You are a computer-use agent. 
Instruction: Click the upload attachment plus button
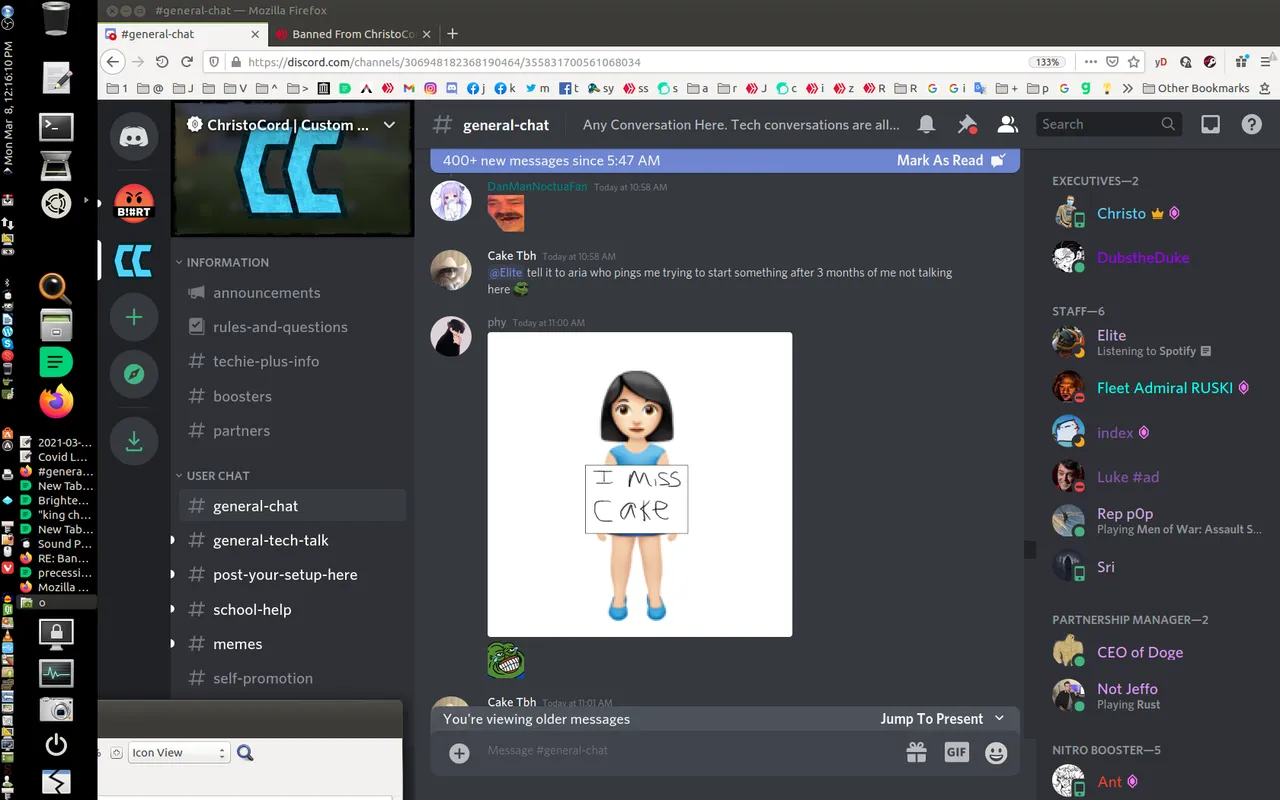click(x=459, y=753)
